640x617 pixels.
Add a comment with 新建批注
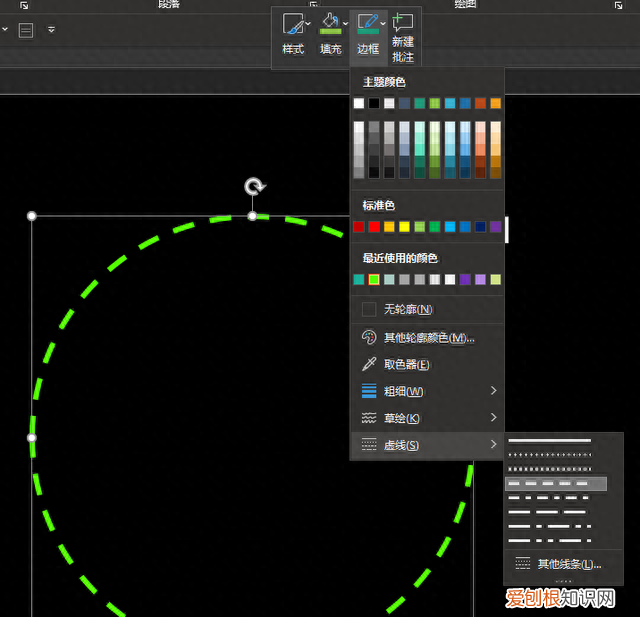coord(403,35)
